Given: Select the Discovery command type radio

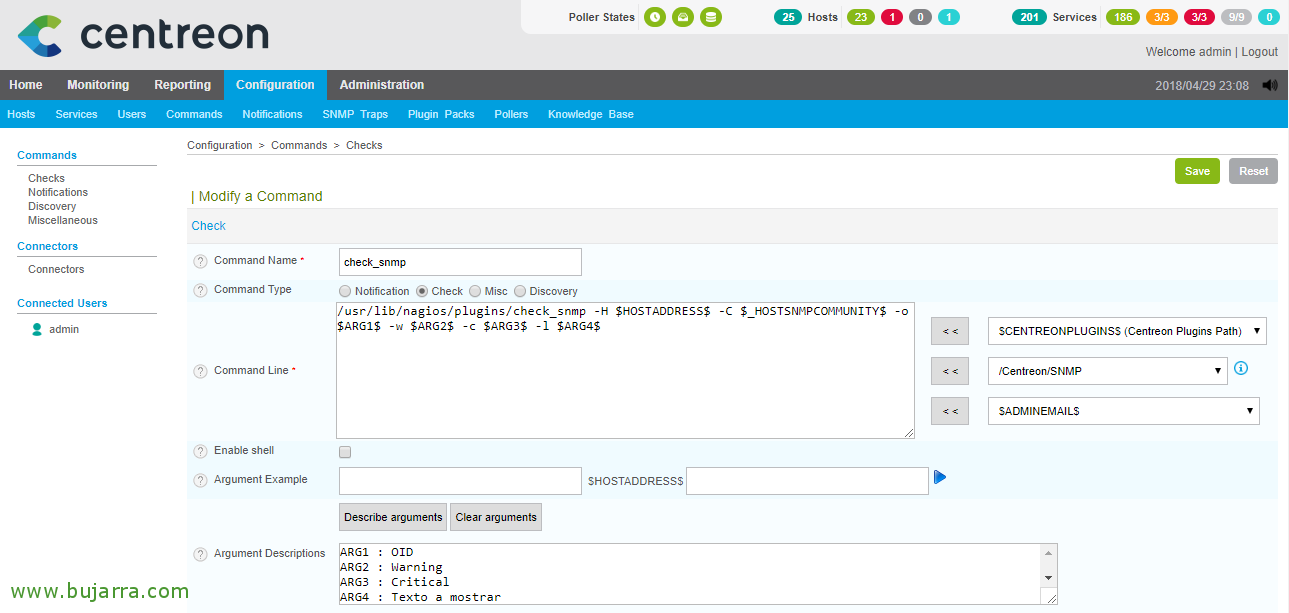Looking at the screenshot, I should point(520,291).
